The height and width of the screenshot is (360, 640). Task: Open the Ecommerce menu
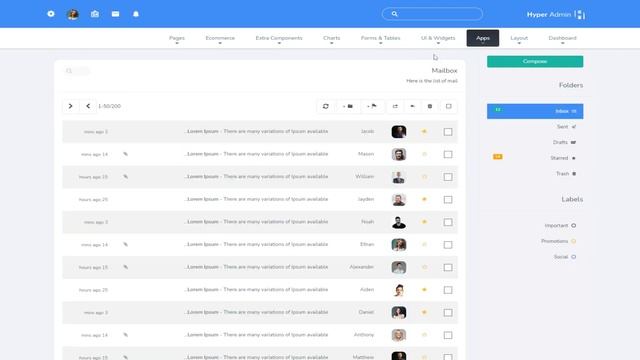(x=220, y=38)
